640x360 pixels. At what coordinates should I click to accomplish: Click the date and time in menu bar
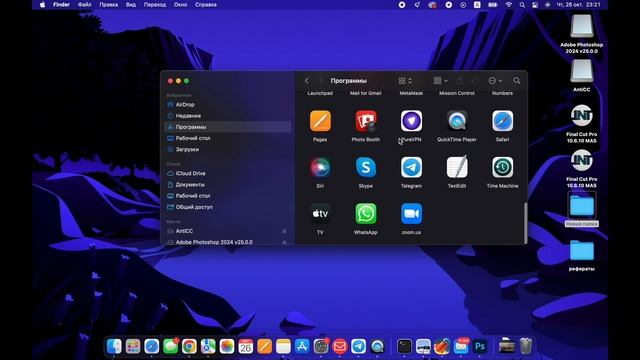point(578,5)
